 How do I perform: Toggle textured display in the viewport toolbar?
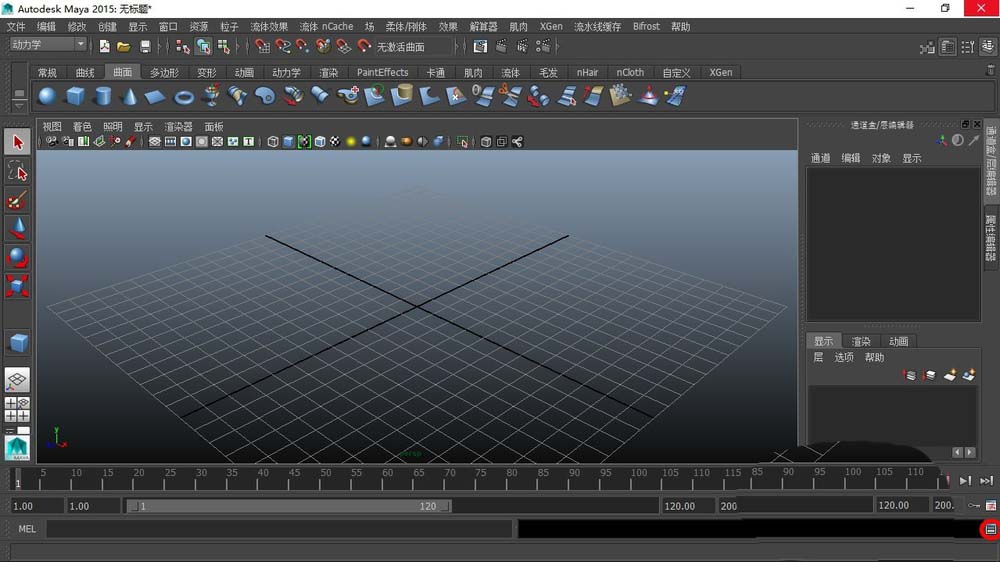point(335,142)
